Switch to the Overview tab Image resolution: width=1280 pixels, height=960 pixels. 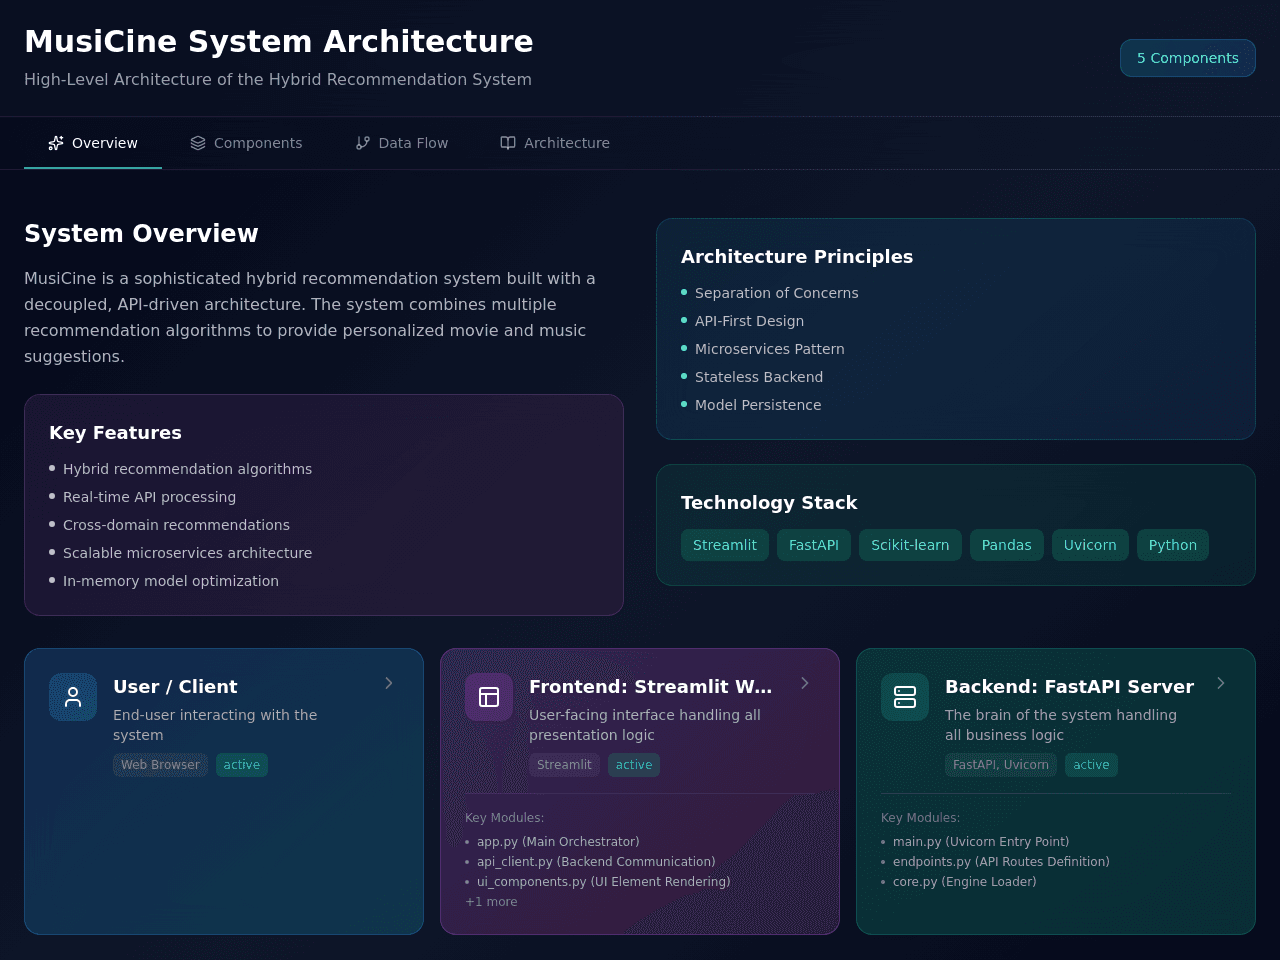[x=93, y=143]
